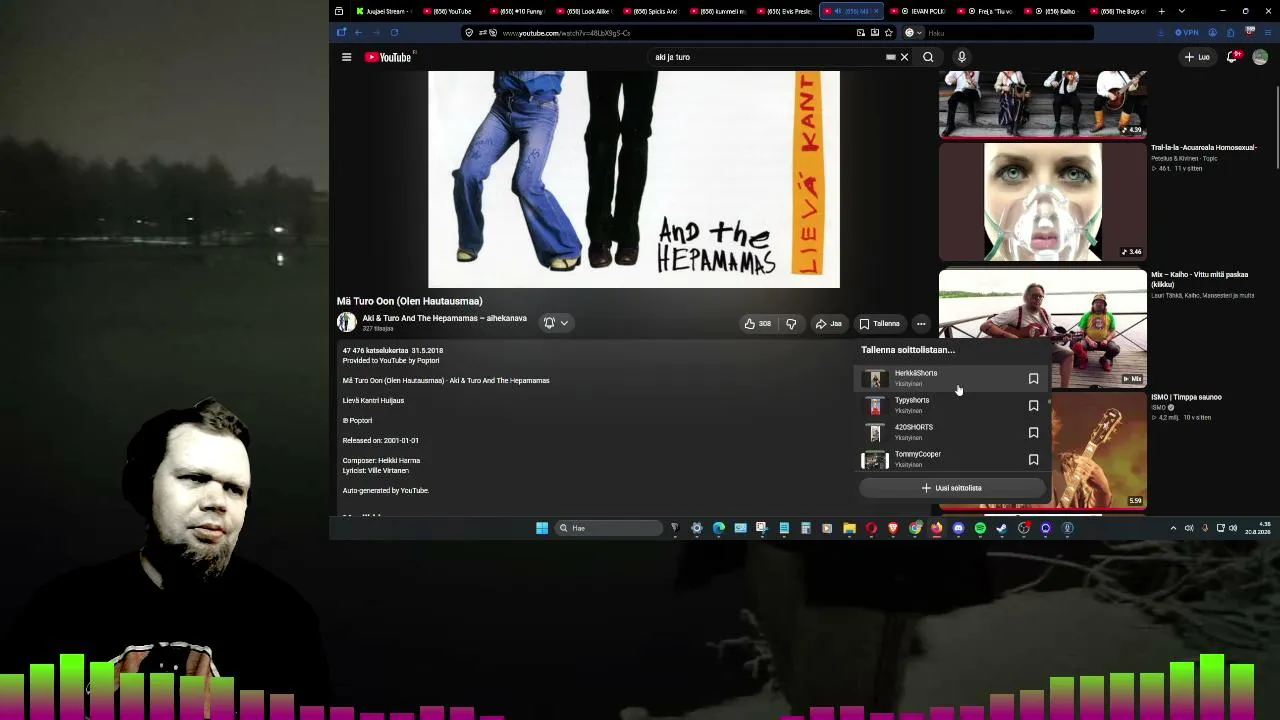
Task: Select the Typyshorts playlist name
Action: coord(912,400)
